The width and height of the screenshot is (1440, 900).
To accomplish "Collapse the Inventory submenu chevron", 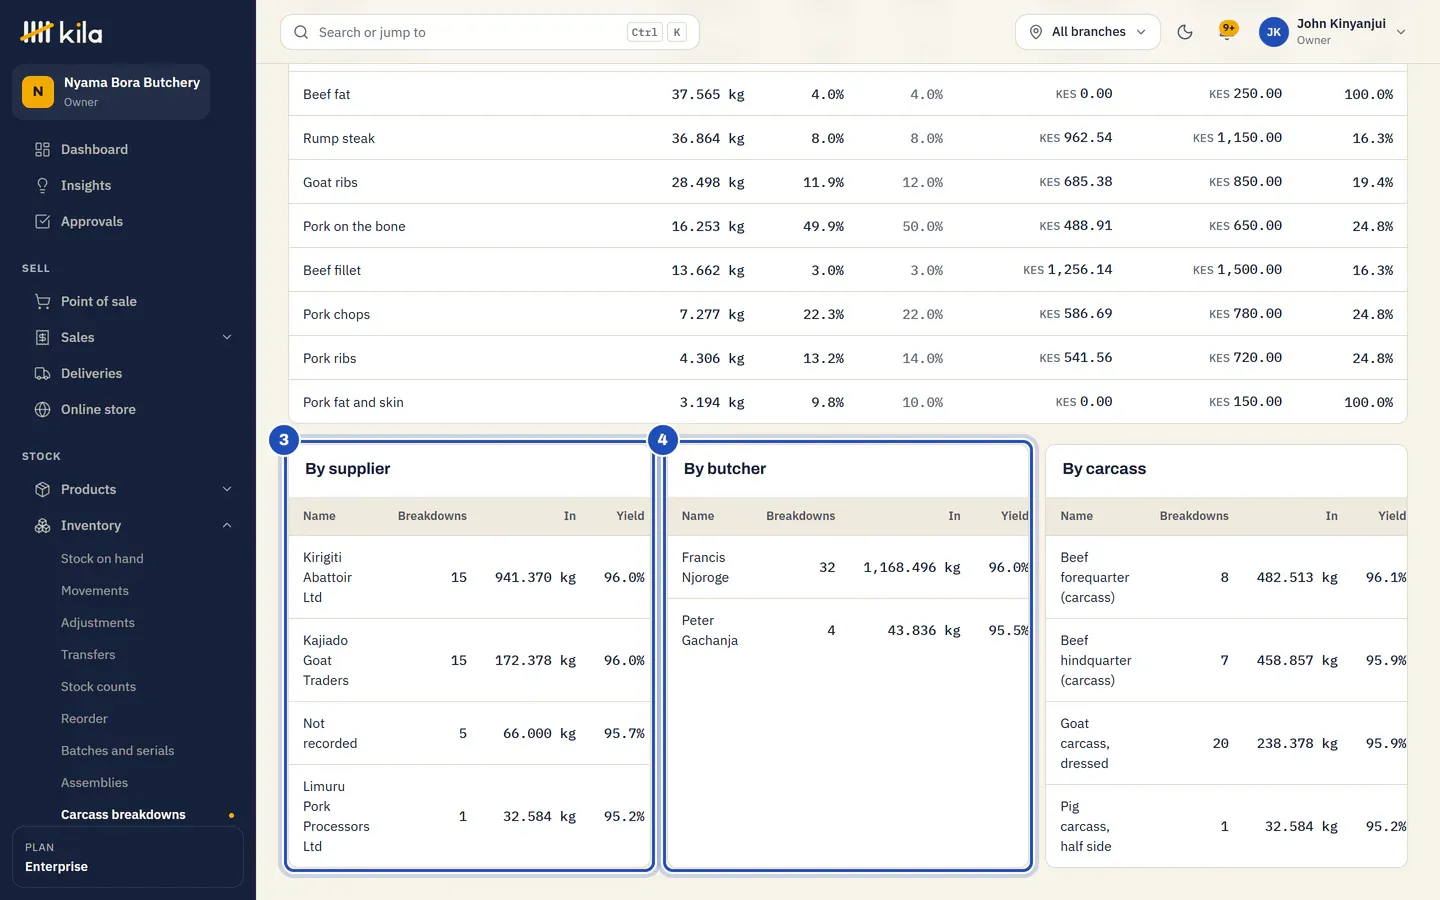I will [227, 525].
